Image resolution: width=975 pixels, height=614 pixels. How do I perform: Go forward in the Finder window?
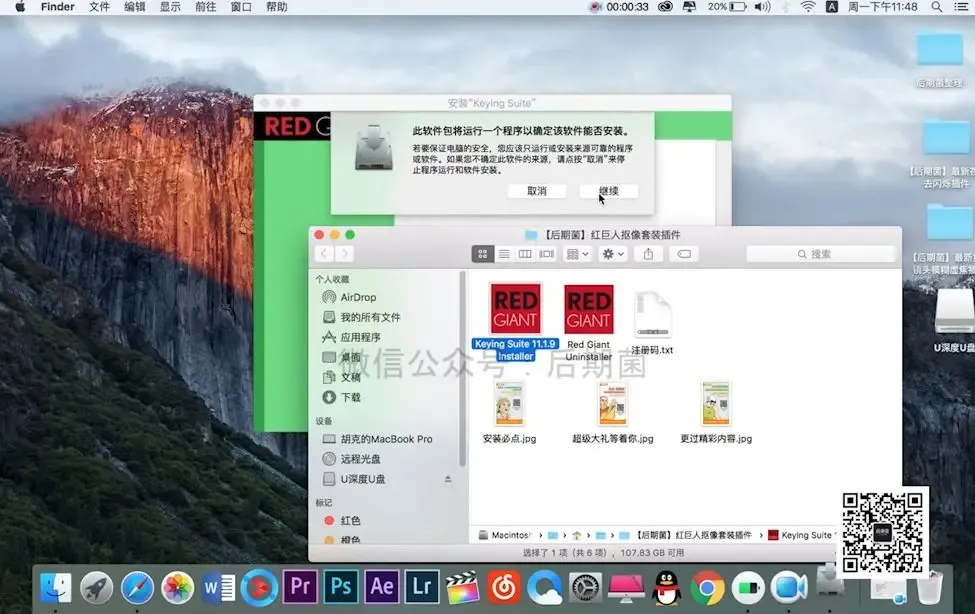point(344,254)
